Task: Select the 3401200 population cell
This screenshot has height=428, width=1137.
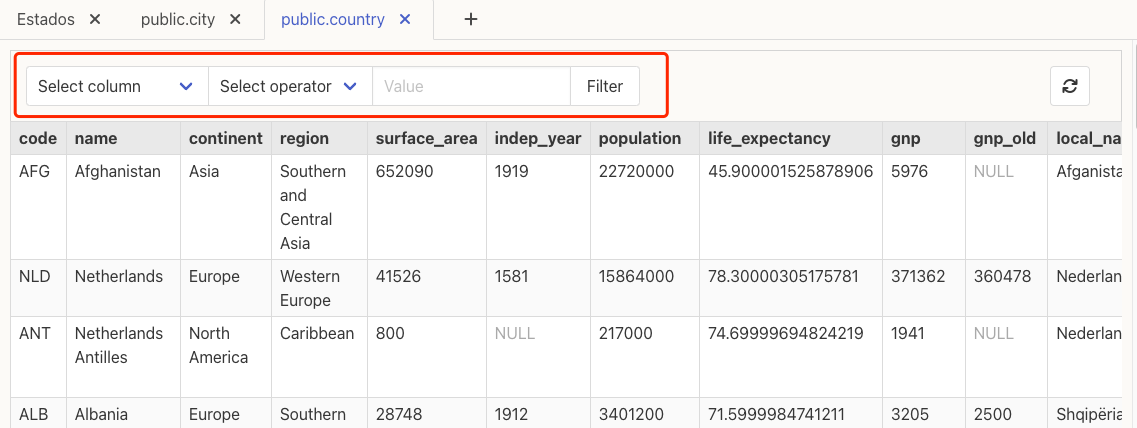Action: point(645,413)
